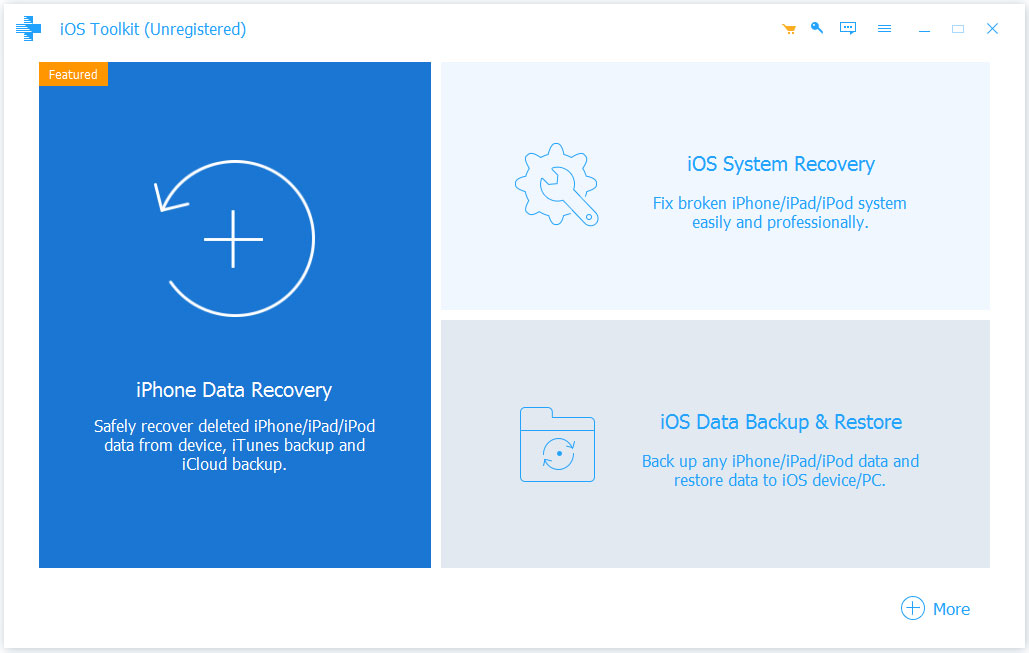Click the plus circle beside More
The height and width of the screenshot is (653, 1029).
point(912,608)
